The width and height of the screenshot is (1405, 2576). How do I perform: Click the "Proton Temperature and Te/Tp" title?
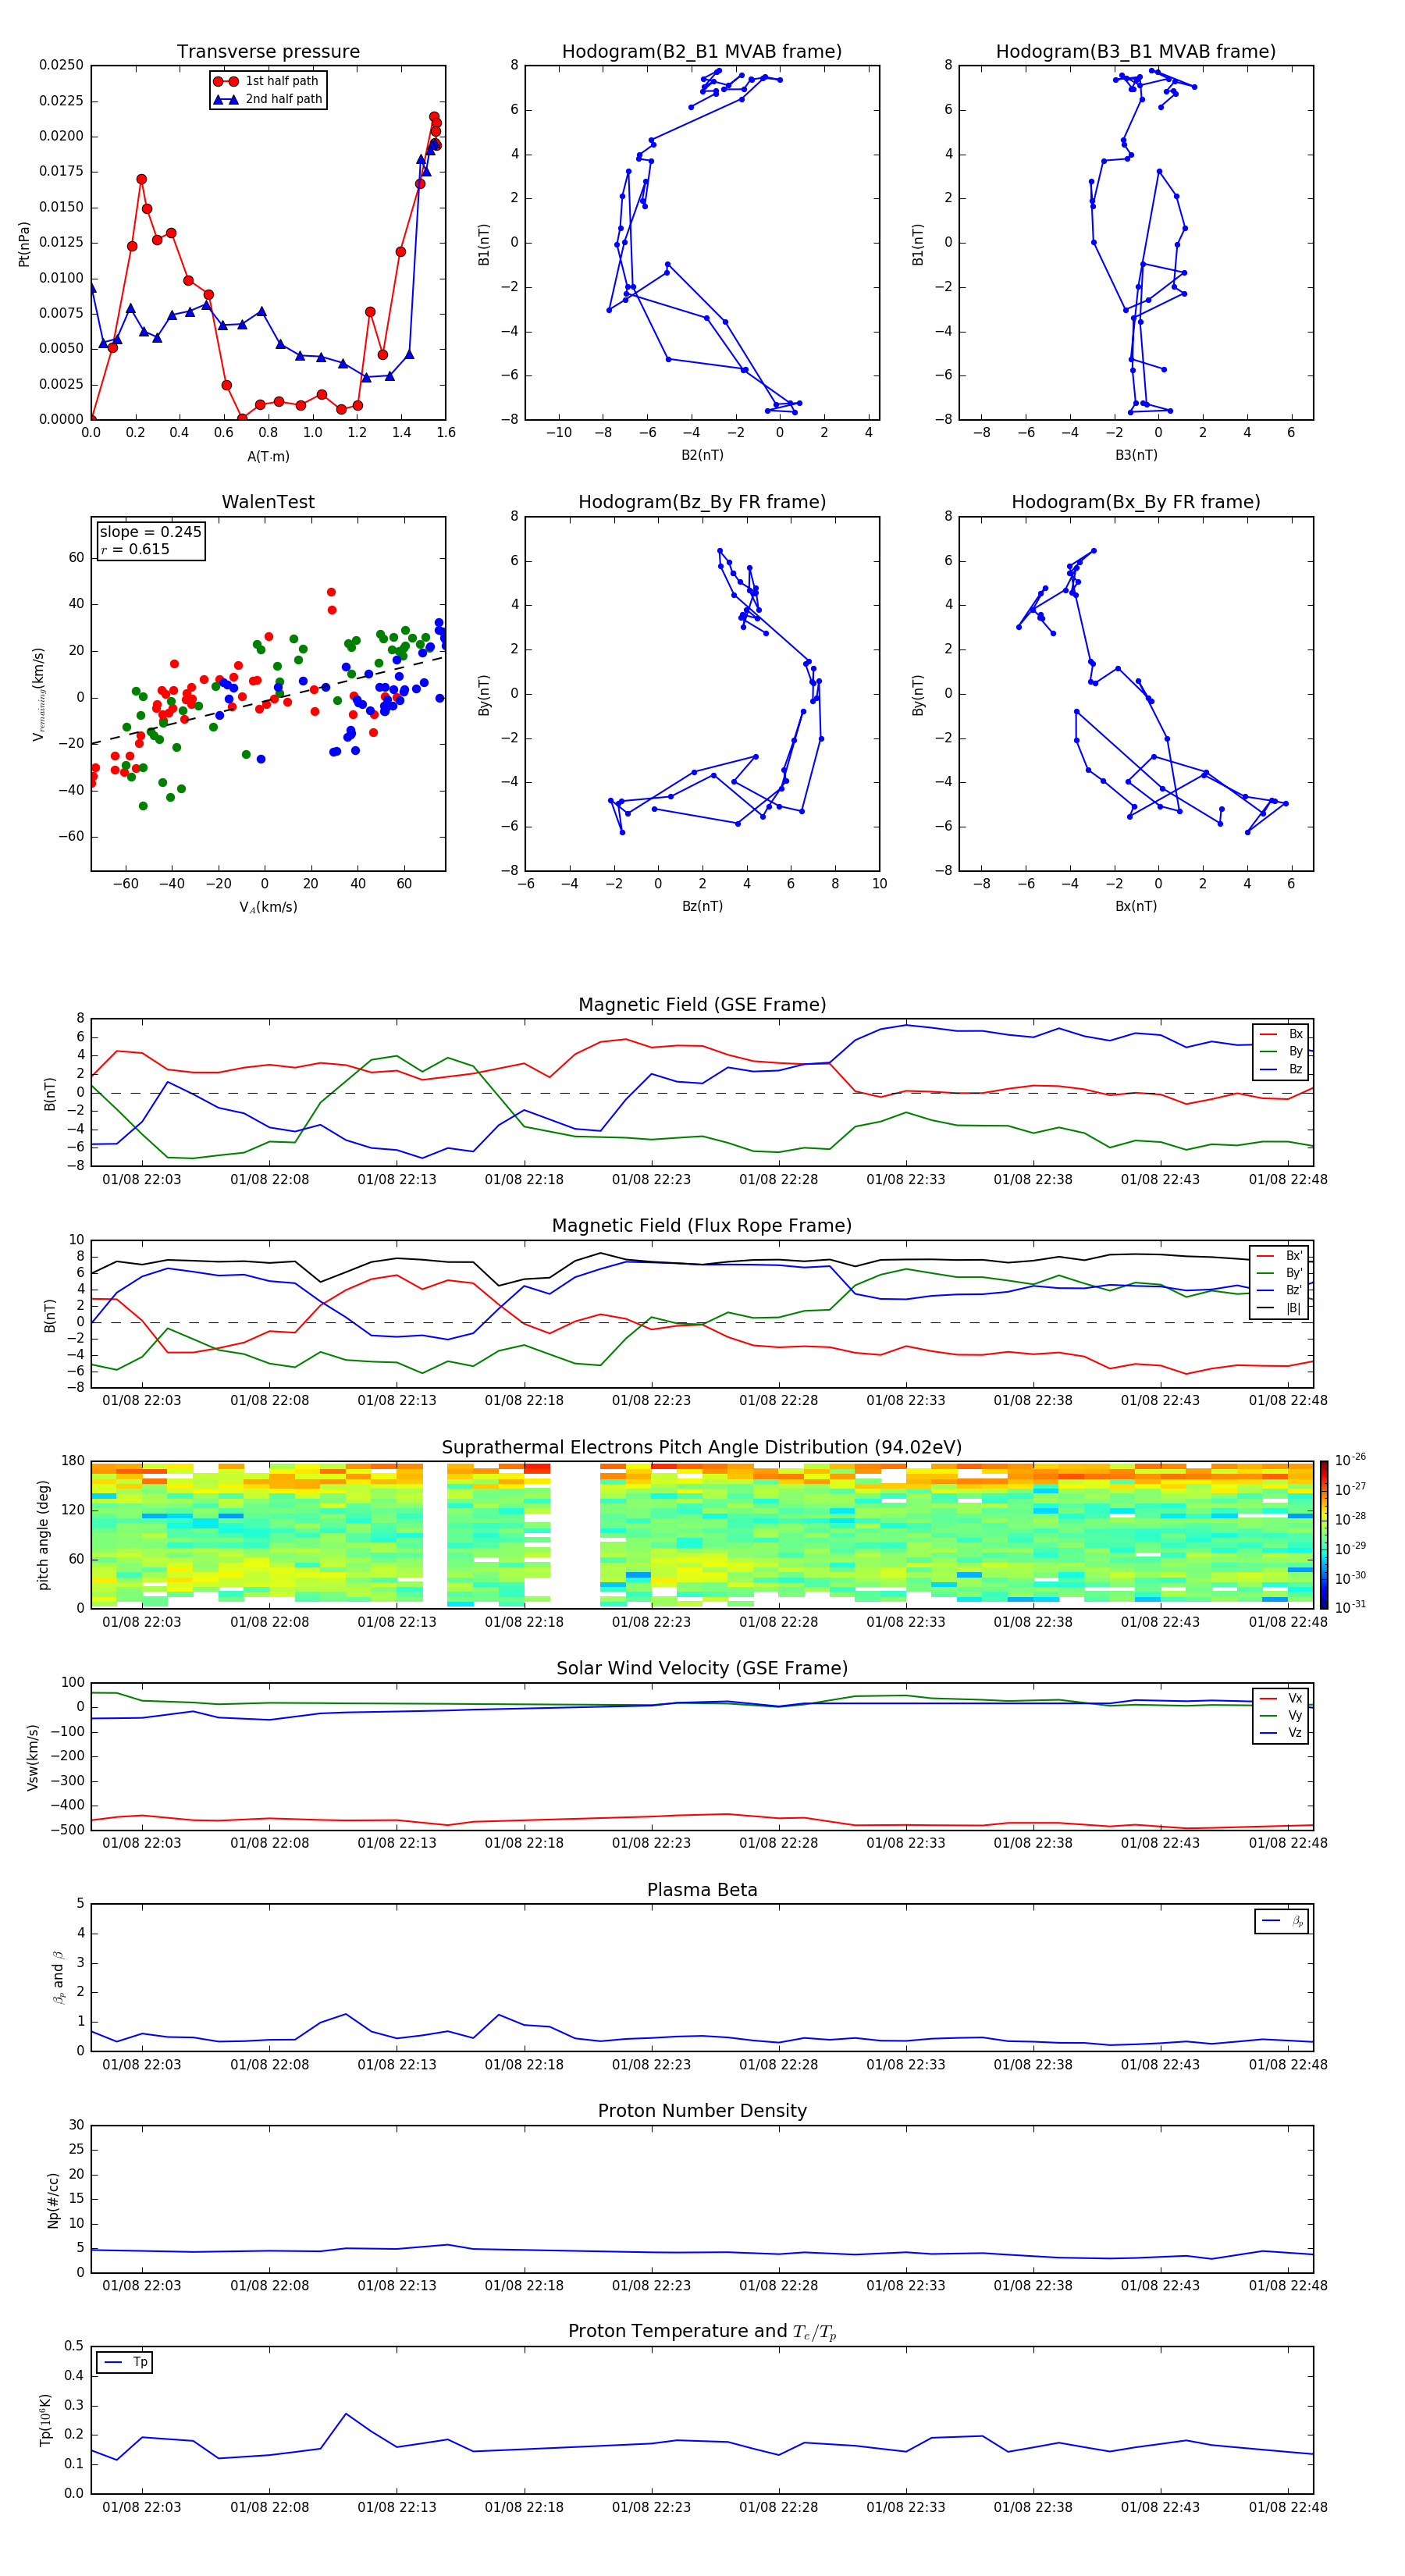(702, 2332)
